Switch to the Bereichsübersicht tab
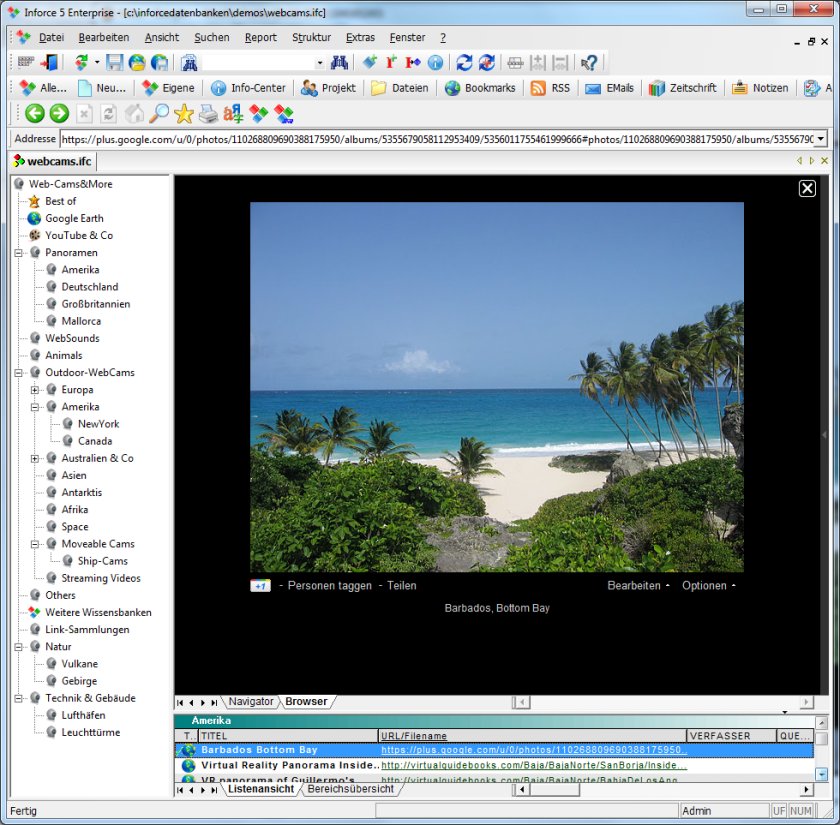 coord(350,789)
